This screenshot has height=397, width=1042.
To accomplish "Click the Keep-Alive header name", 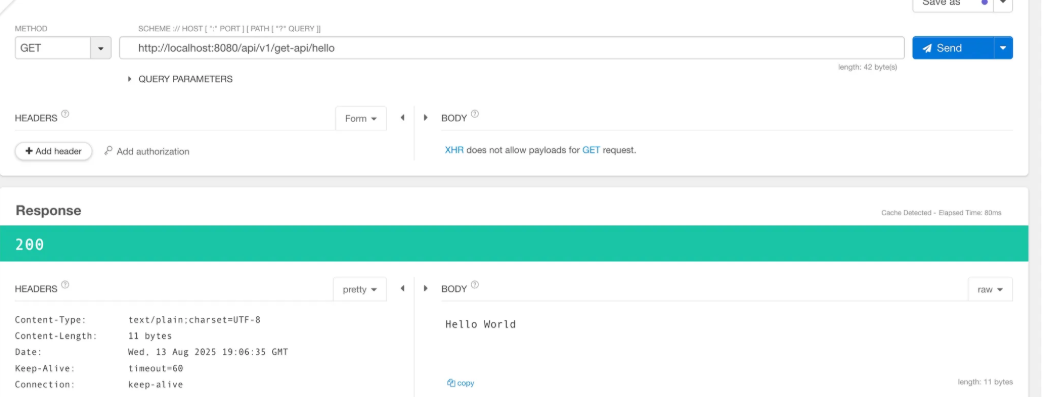I will coord(45,368).
